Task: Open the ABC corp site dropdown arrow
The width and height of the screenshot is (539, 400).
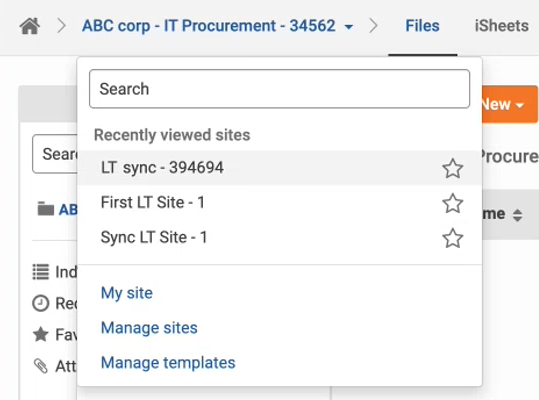Action: coord(349,27)
